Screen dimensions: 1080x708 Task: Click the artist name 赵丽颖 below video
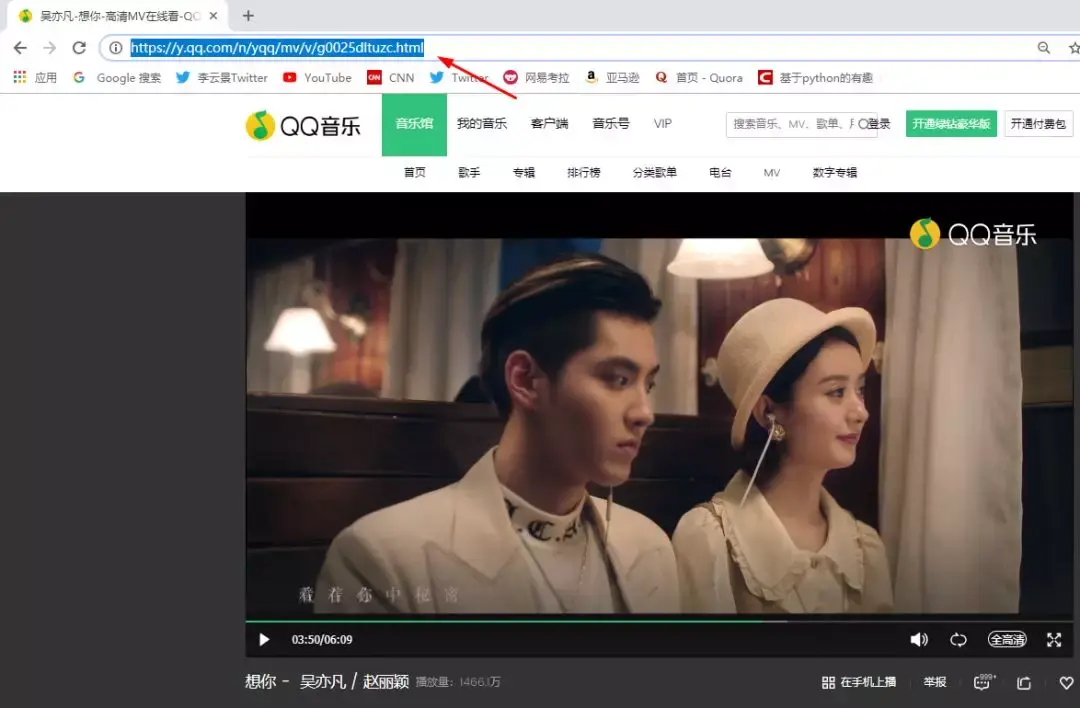click(386, 682)
